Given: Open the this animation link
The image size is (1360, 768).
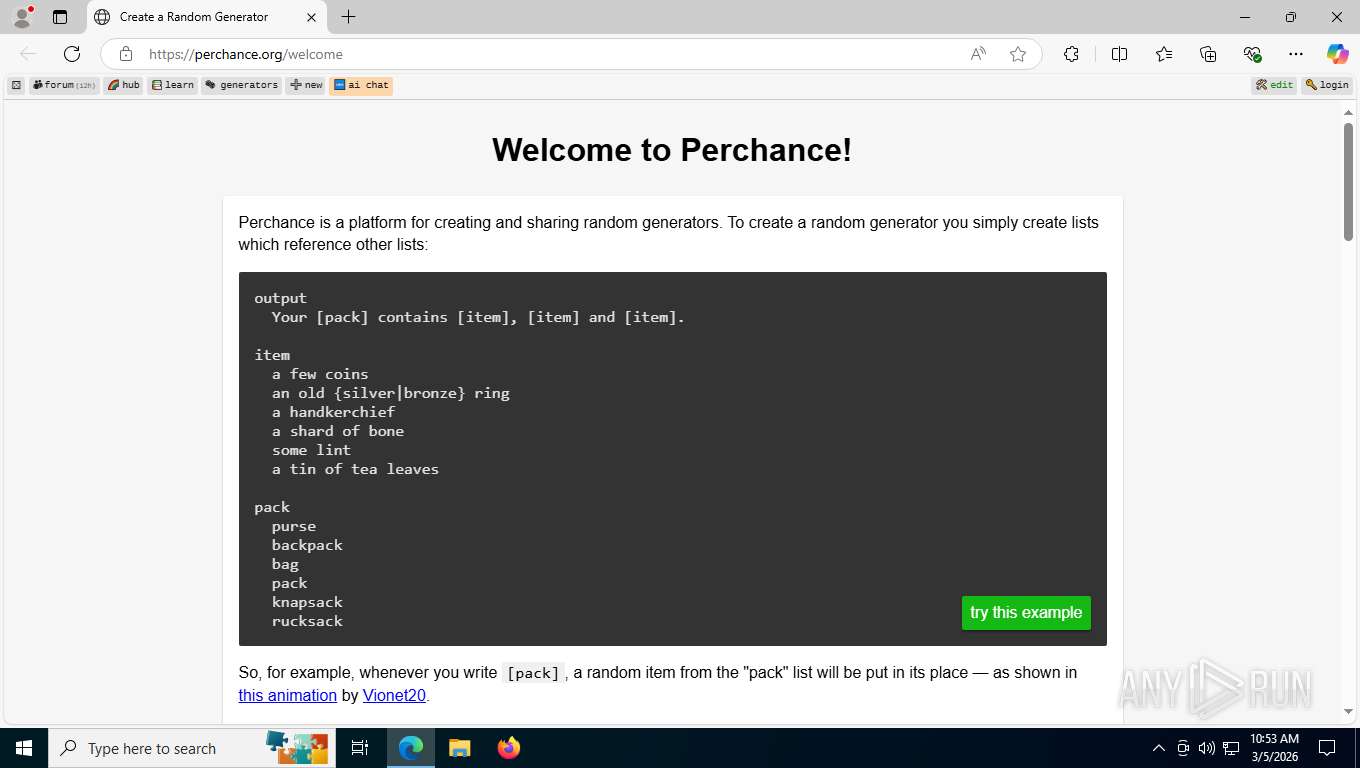Looking at the screenshot, I should [x=288, y=695].
